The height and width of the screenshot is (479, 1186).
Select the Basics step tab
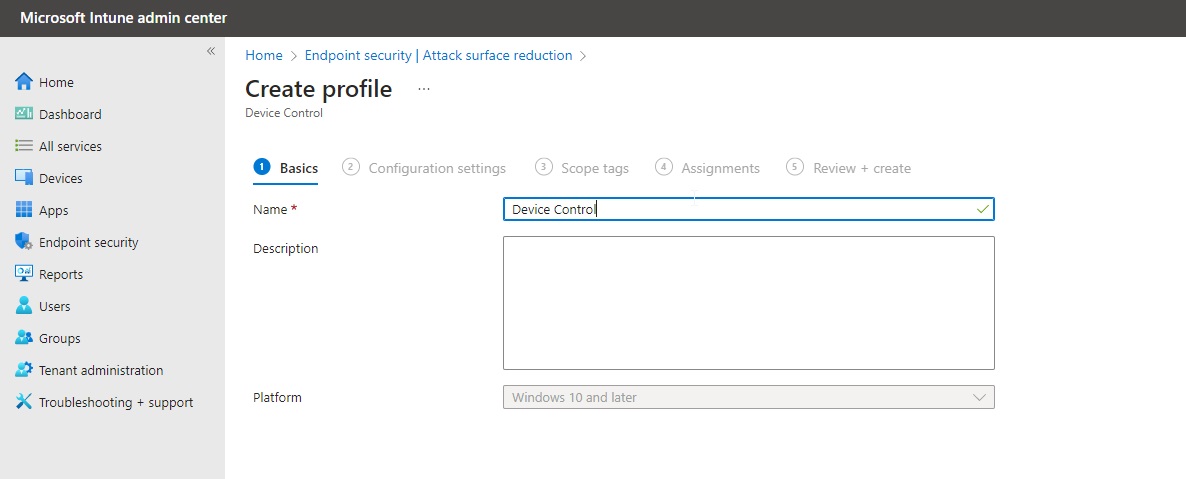(286, 168)
